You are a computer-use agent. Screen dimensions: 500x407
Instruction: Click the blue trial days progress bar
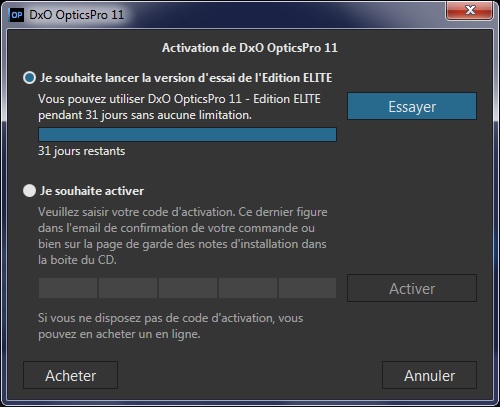click(187, 134)
